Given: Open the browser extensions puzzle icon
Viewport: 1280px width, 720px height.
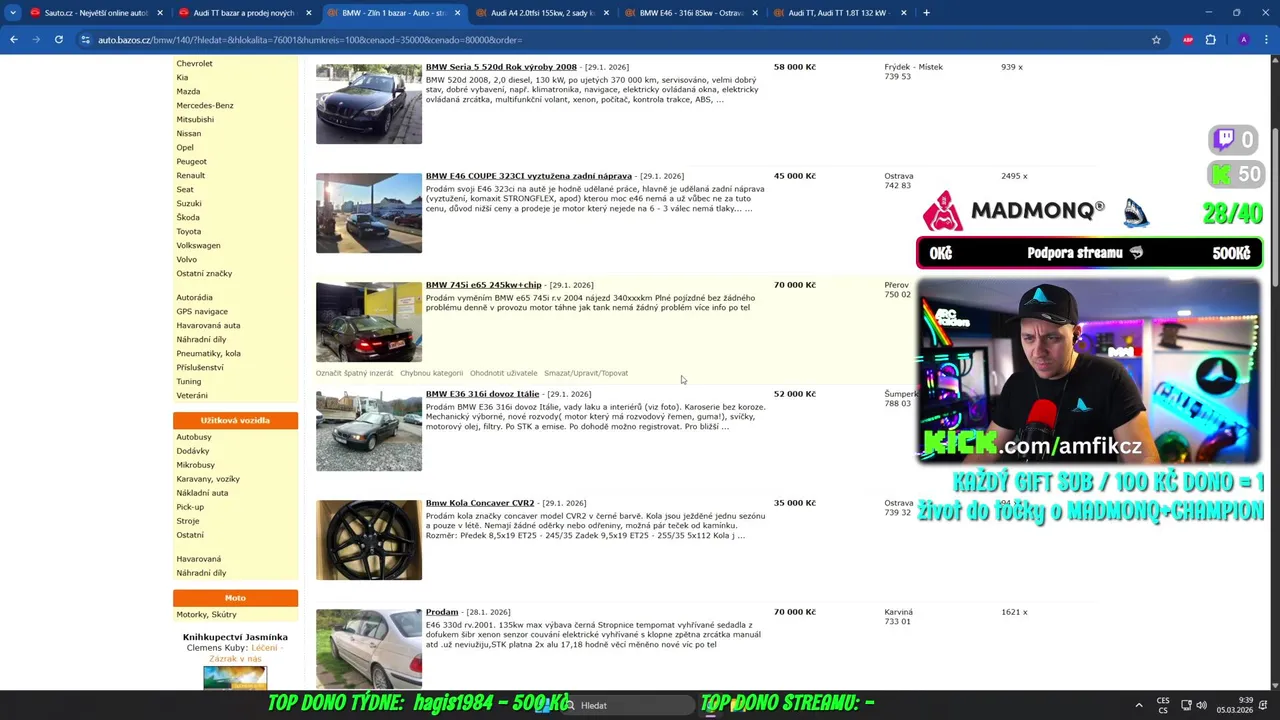Looking at the screenshot, I should [1210, 40].
